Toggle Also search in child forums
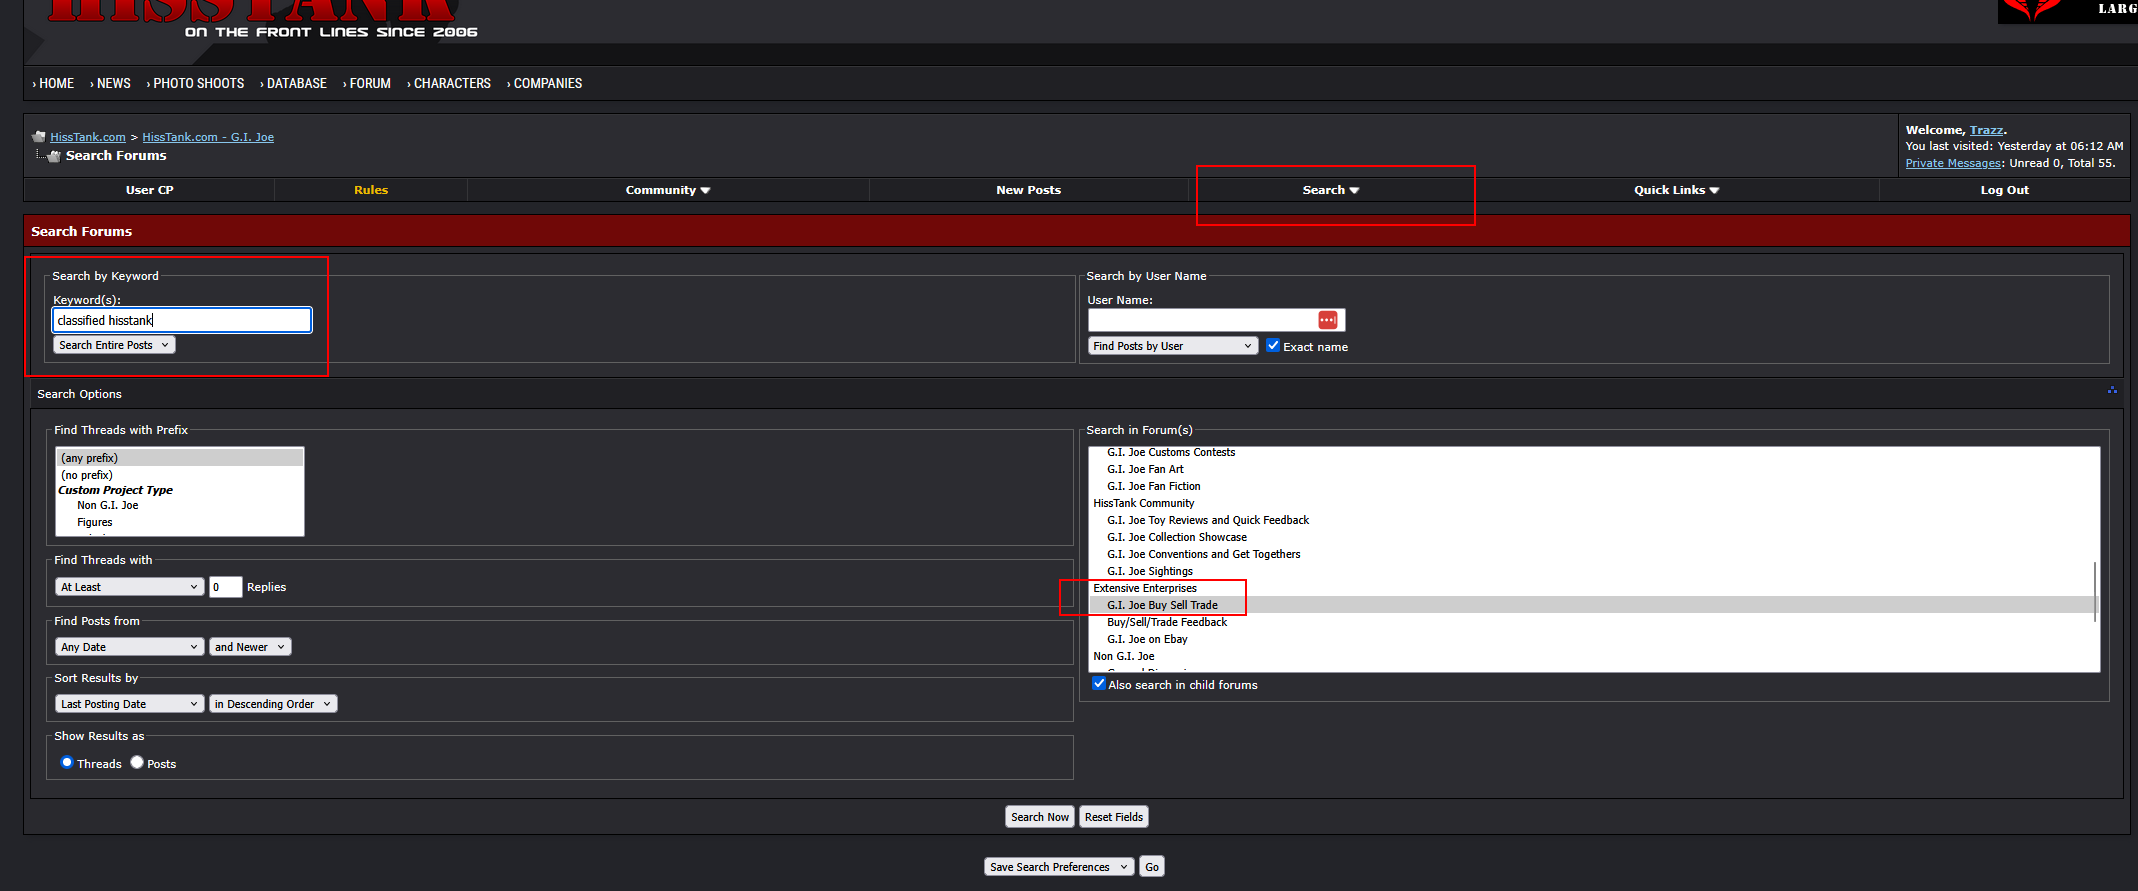This screenshot has width=2138, height=891. 1099,683
